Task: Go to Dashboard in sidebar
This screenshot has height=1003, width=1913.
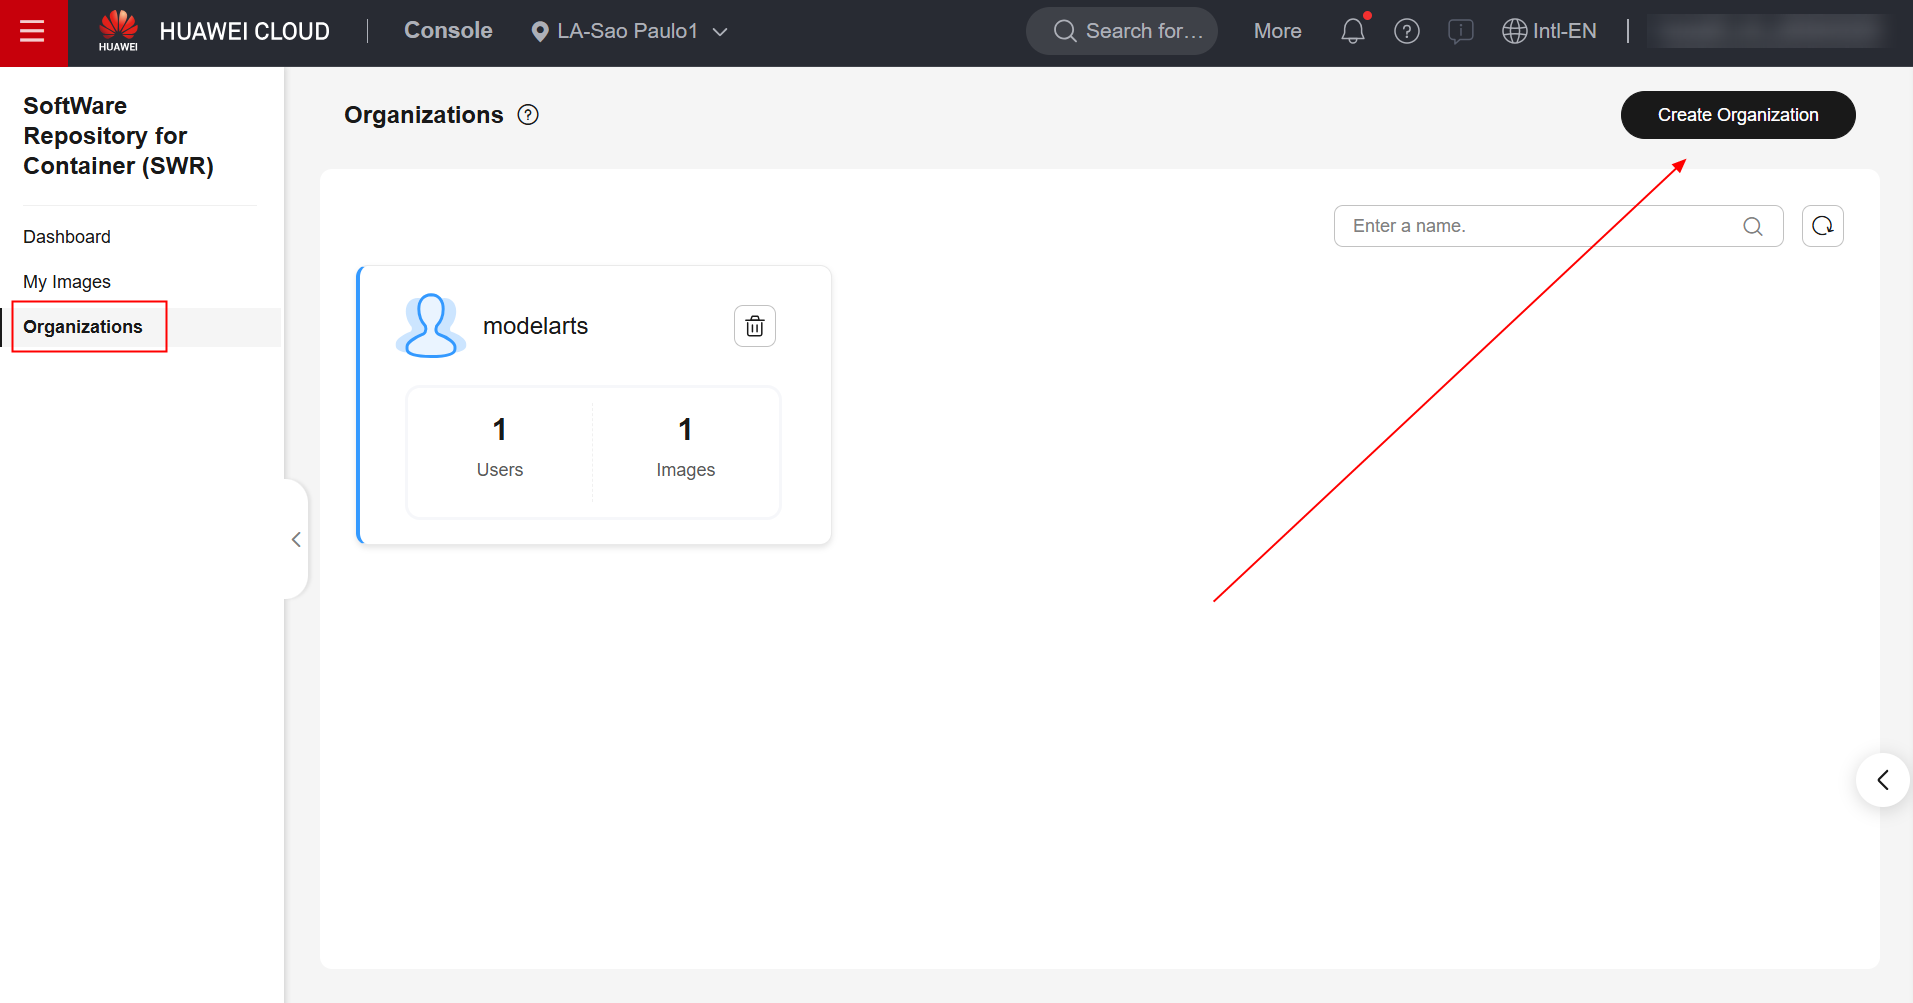Action: point(67,237)
